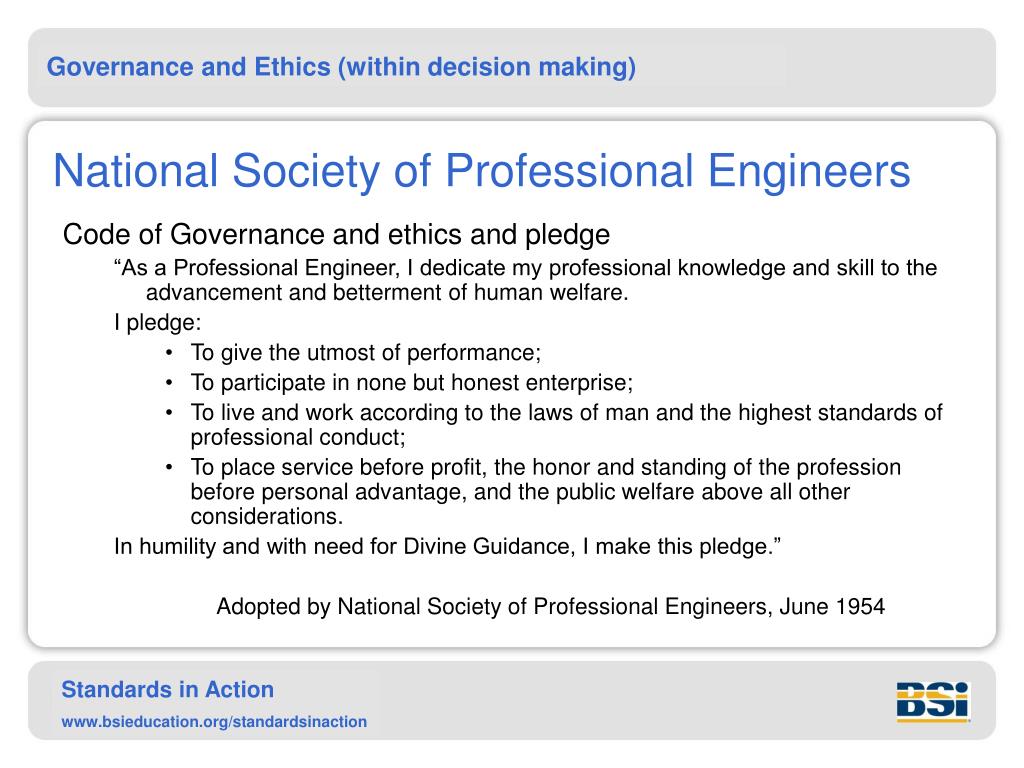Click the '(within decision making)' text in header

coord(487,67)
